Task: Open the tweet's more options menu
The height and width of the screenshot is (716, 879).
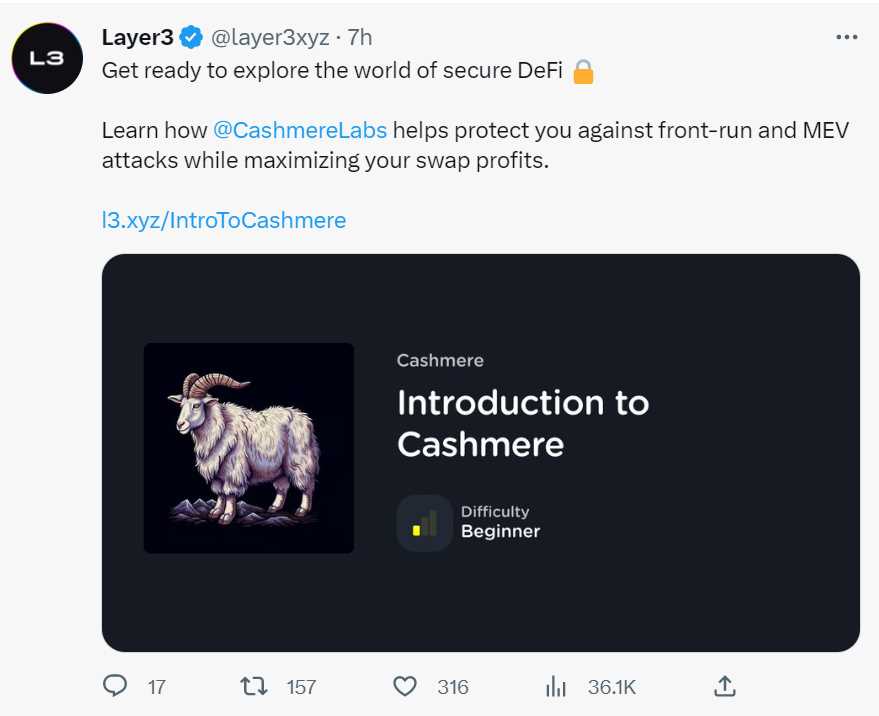Action: tap(846, 38)
